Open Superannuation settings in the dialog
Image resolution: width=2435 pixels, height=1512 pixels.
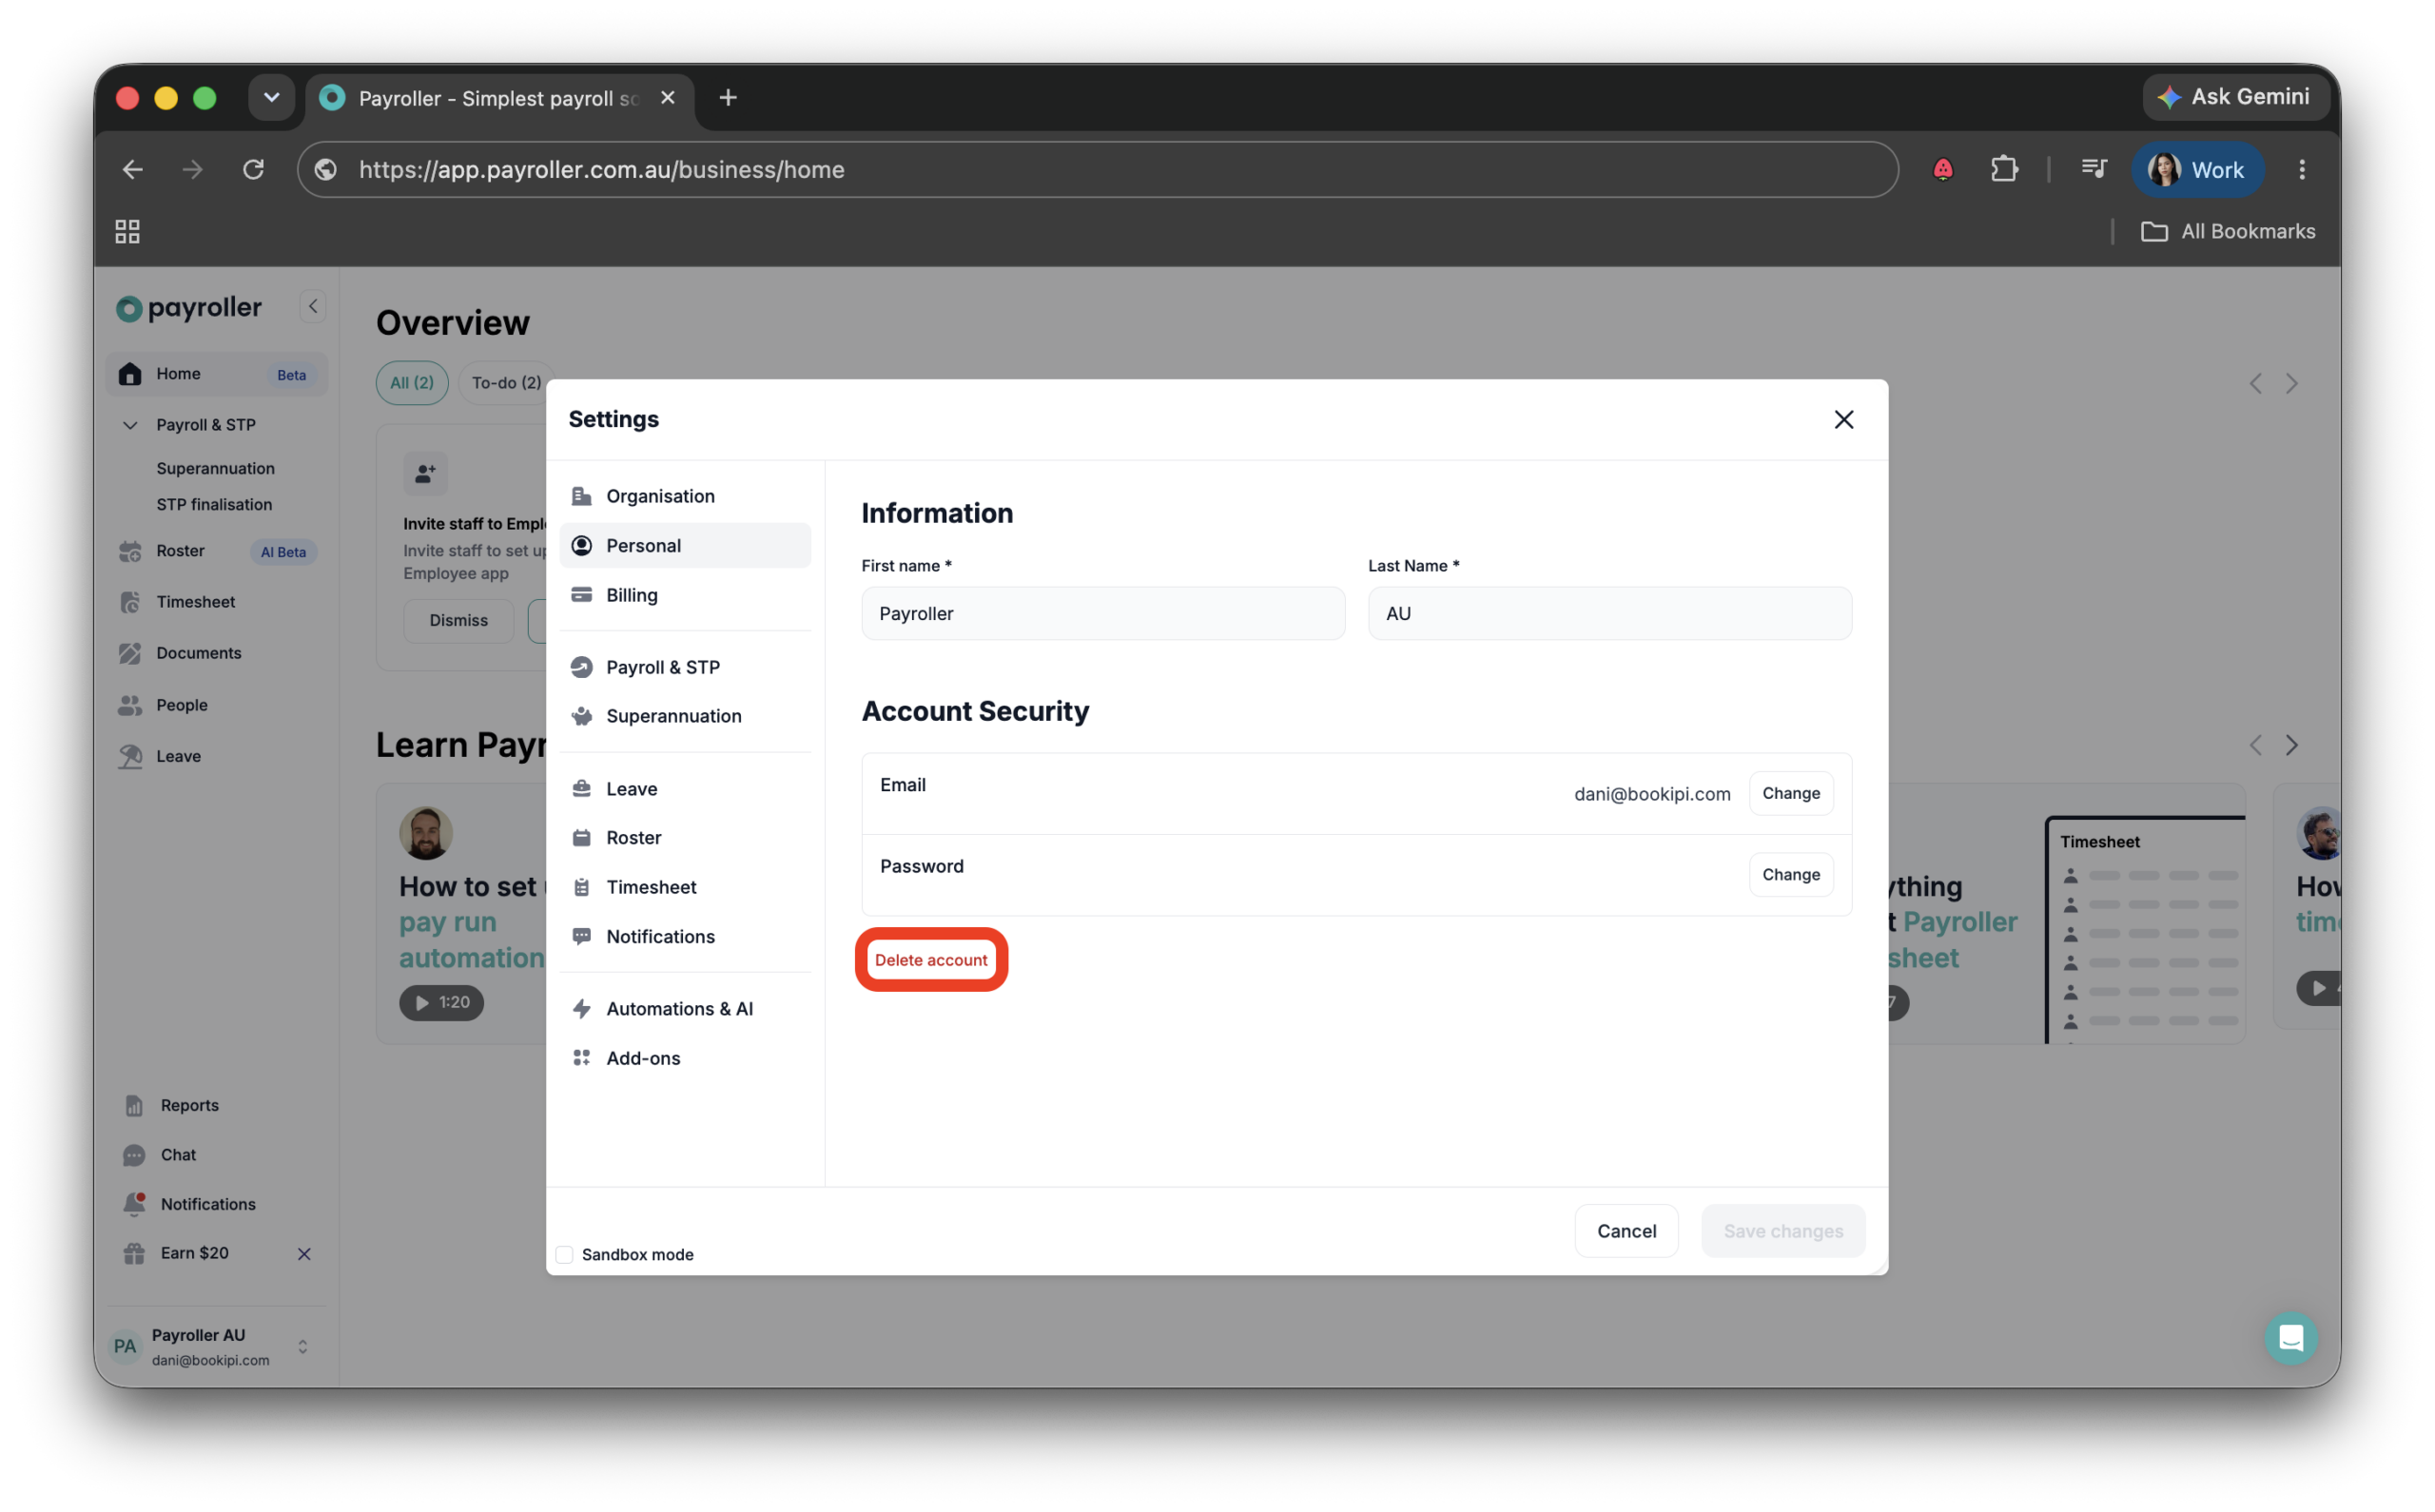[685, 716]
